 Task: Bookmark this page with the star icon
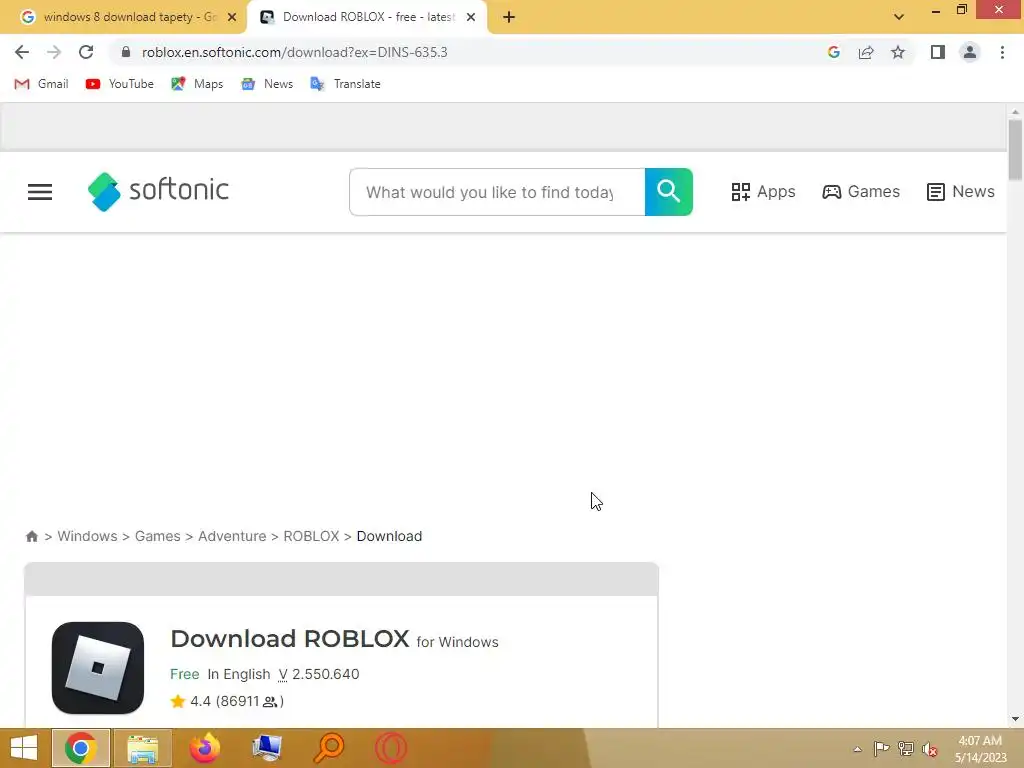[898, 52]
